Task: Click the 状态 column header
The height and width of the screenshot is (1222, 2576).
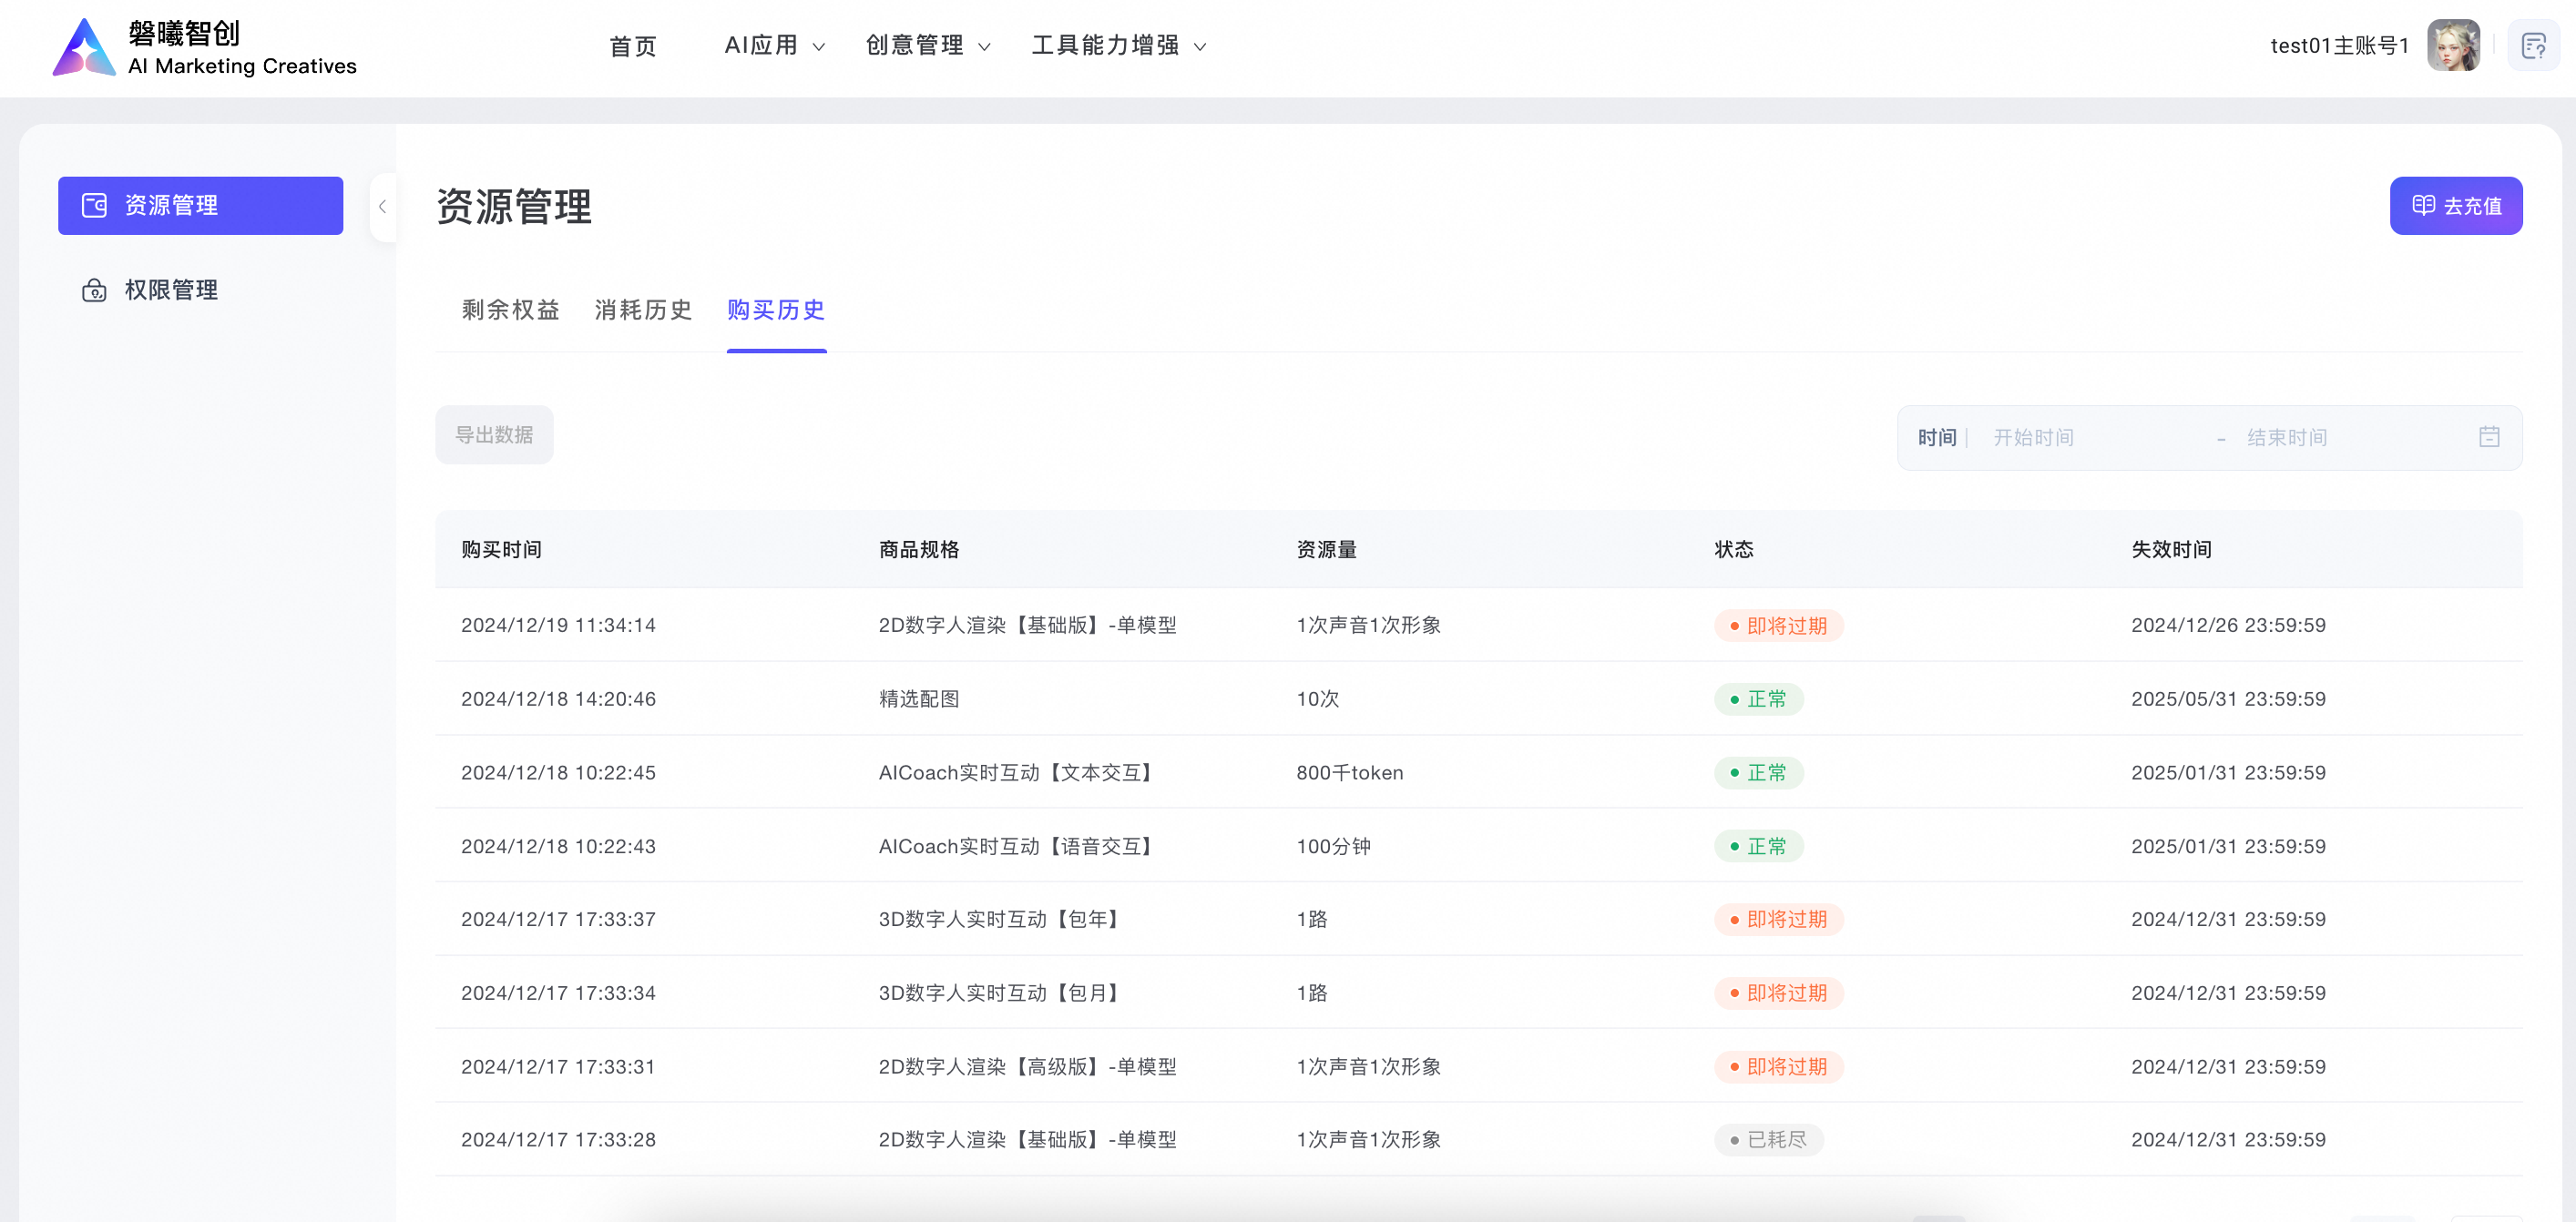Action: click(x=1734, y=549)
